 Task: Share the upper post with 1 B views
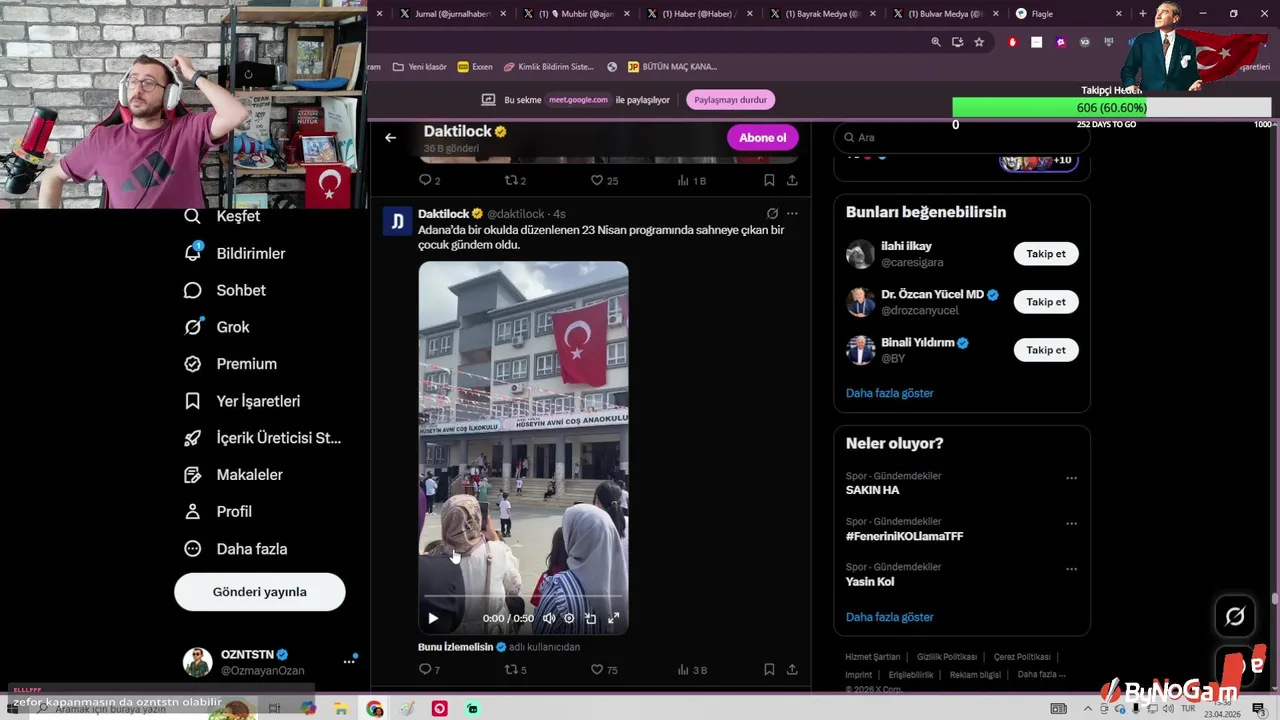pyautogui.click(x=792, y=180)
